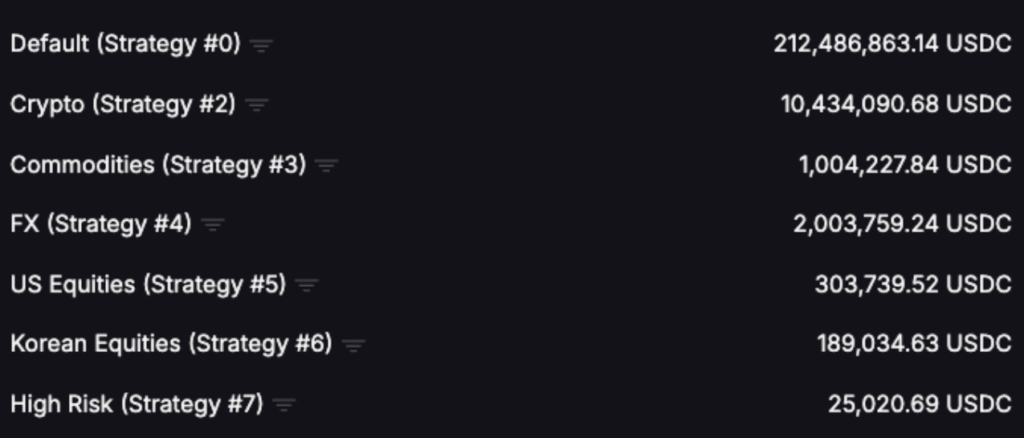Click the 212,486,863.14 USDC balance
Screen dimensions: 1024x438
coord(892,45)
